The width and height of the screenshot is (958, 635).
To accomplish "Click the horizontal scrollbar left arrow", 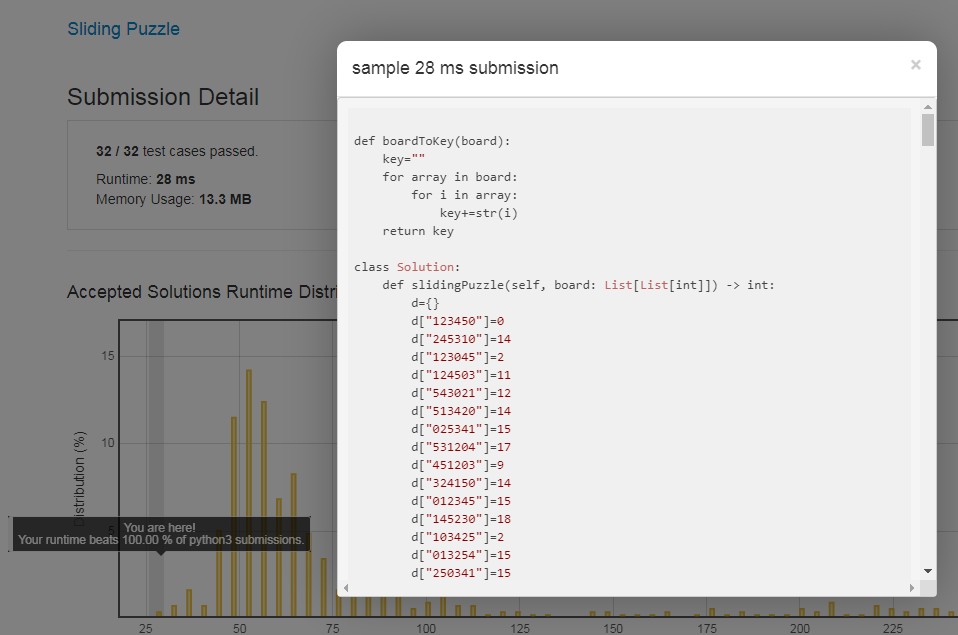I will (346, 588).
